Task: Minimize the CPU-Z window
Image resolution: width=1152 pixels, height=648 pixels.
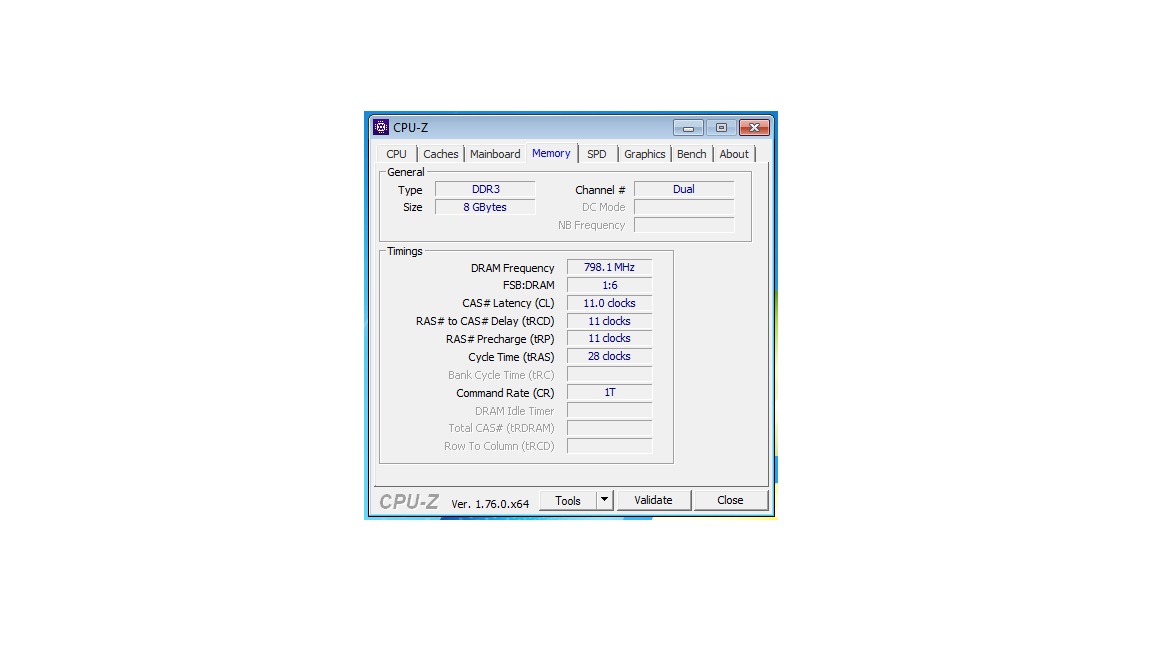Action: [688, 128]
